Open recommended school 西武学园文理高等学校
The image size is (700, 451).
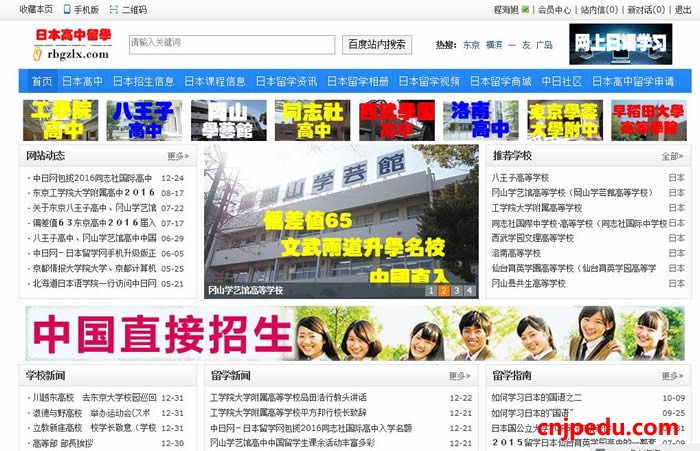533,238
